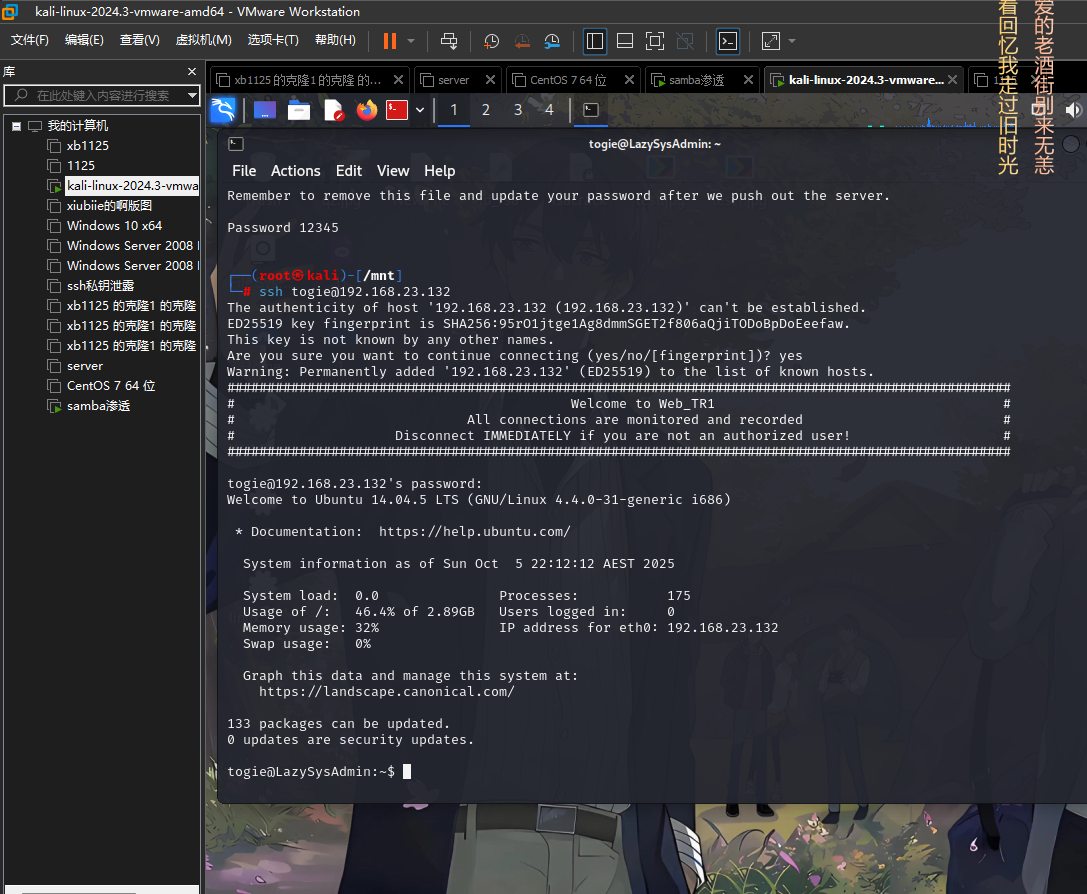Open the library search box dropdown arrow
Screen dimensions: 1087x894
(x=192, y=96)
